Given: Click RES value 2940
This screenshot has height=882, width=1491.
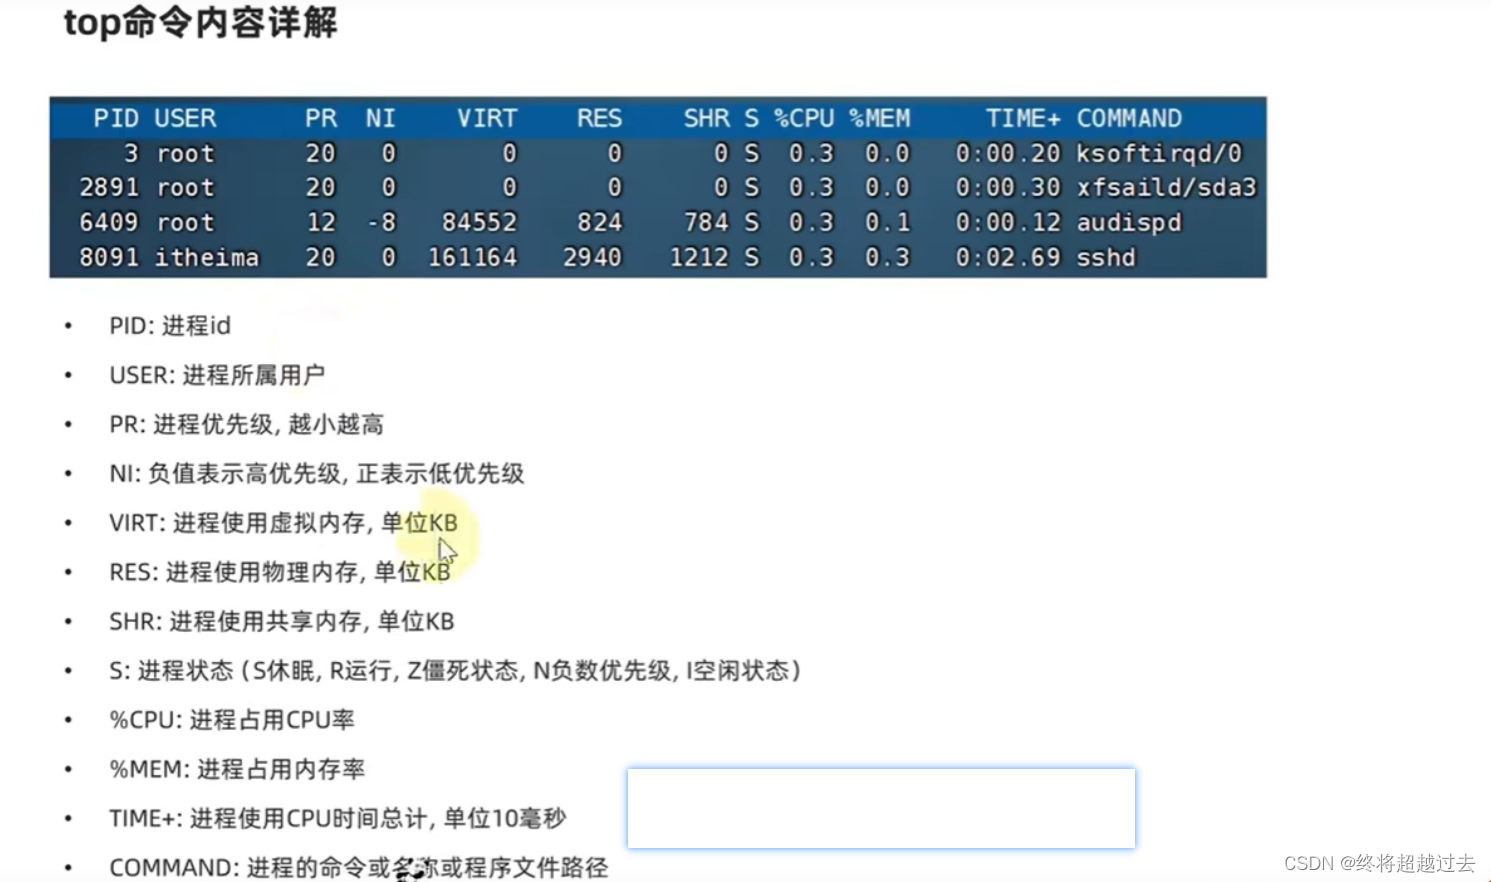Looking at the screenshot, I should pyautogui.click(x=593, y=257).
